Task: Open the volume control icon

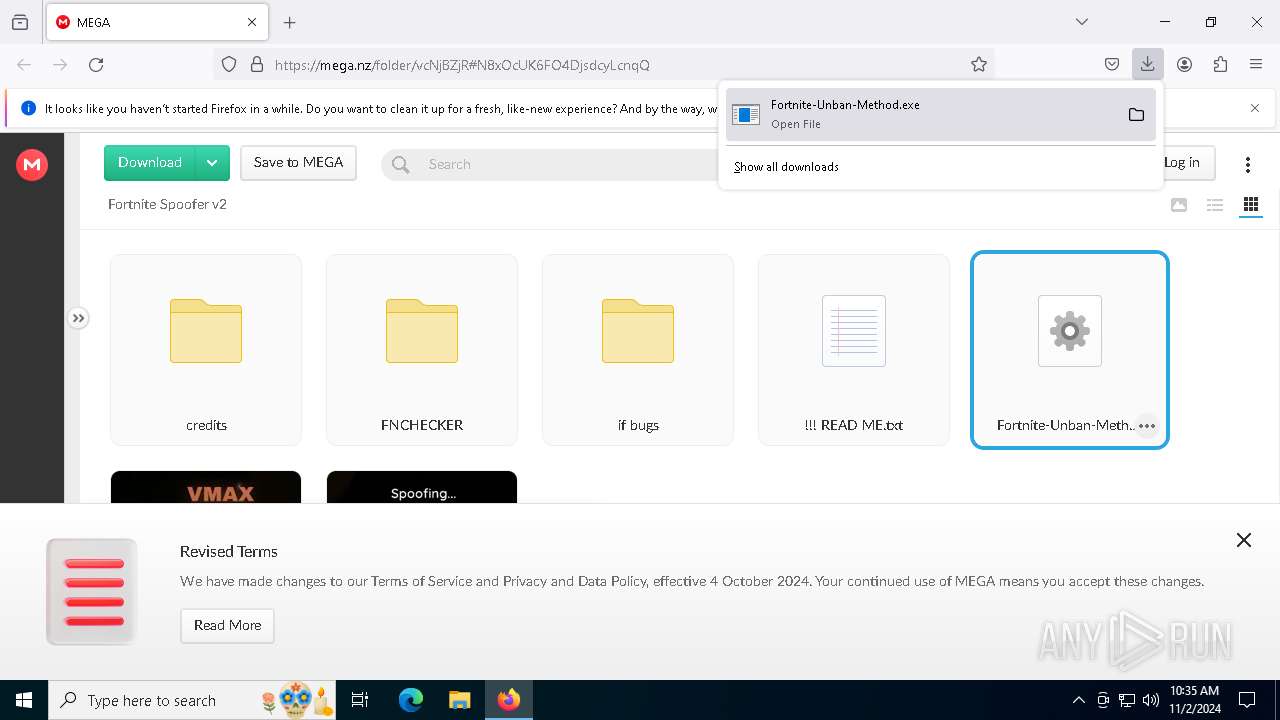Action: [x=1151, y=700]
